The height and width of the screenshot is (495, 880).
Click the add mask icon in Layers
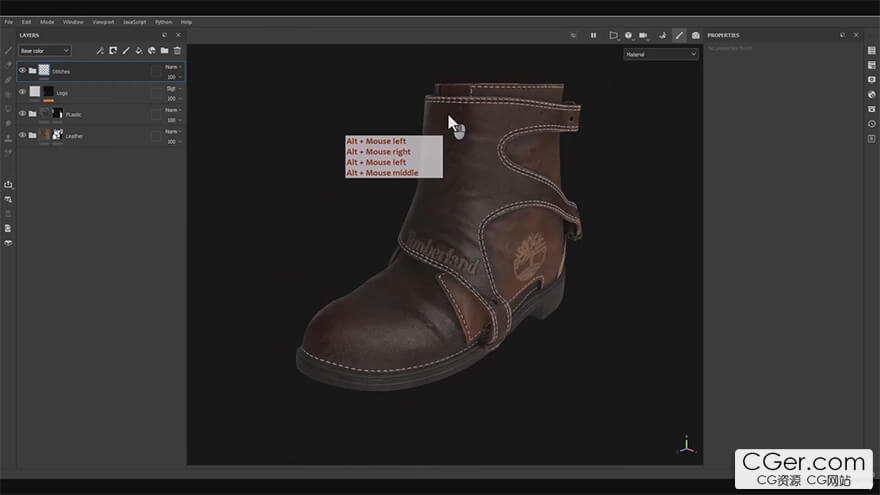tap(113, 51)
